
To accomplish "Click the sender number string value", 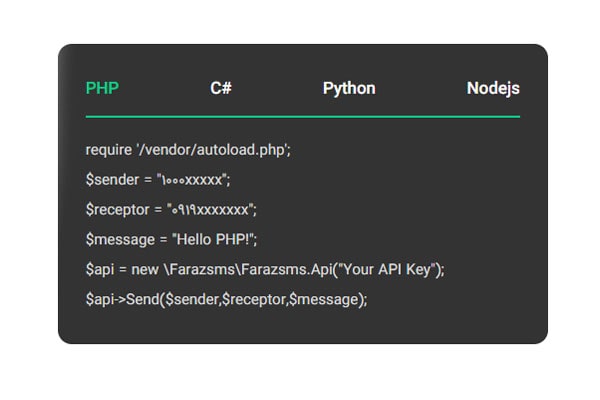I will pos(192,180).
